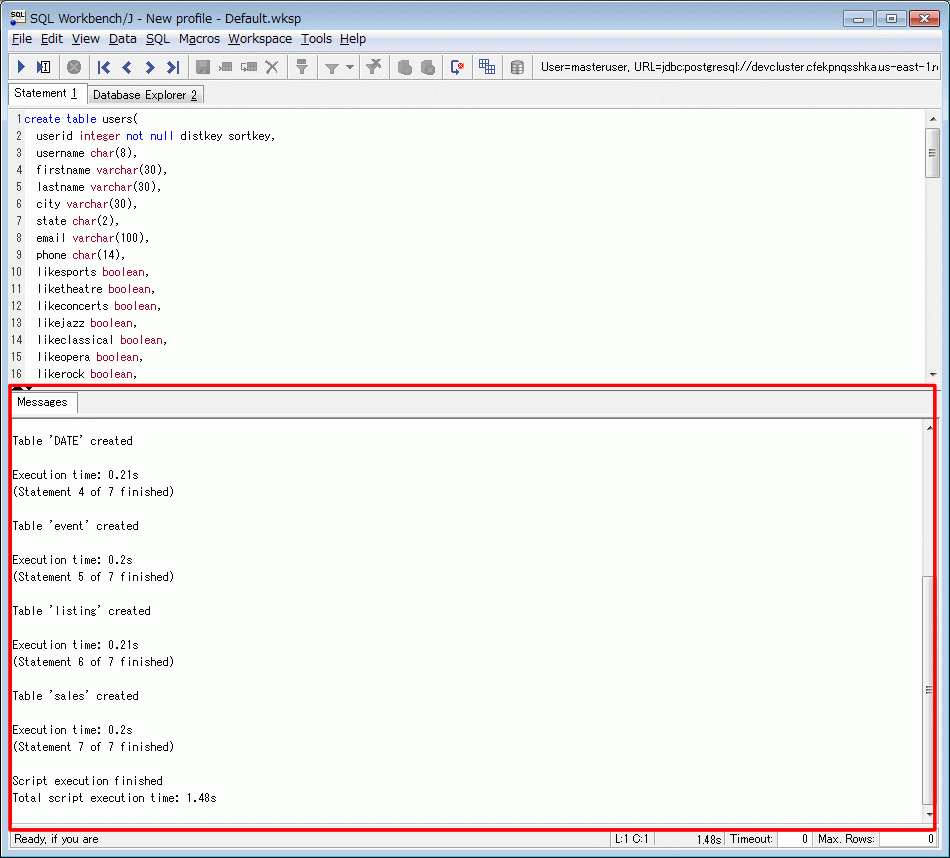The image size is (950, 858).
Task: Click 'Script execution finished' message
Action: [x=88, y=781]
